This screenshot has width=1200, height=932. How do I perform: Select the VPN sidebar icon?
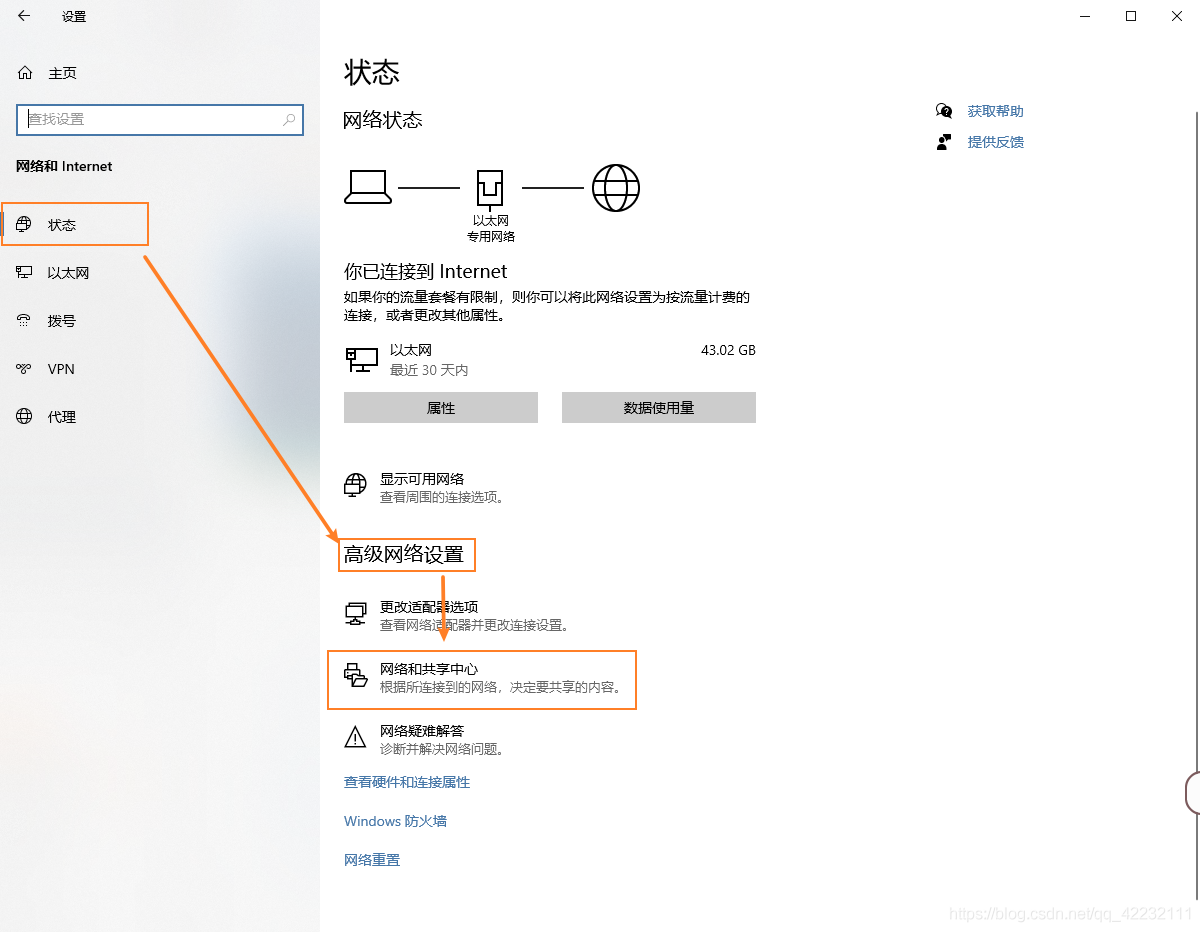(25, 369)
